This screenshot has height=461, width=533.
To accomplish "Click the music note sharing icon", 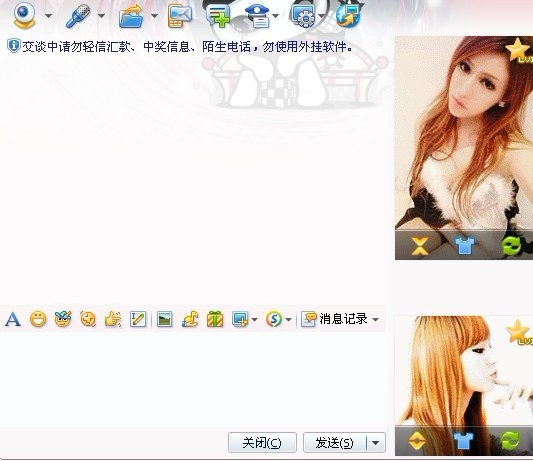I will pyautogui.click(x=190, y=319).
